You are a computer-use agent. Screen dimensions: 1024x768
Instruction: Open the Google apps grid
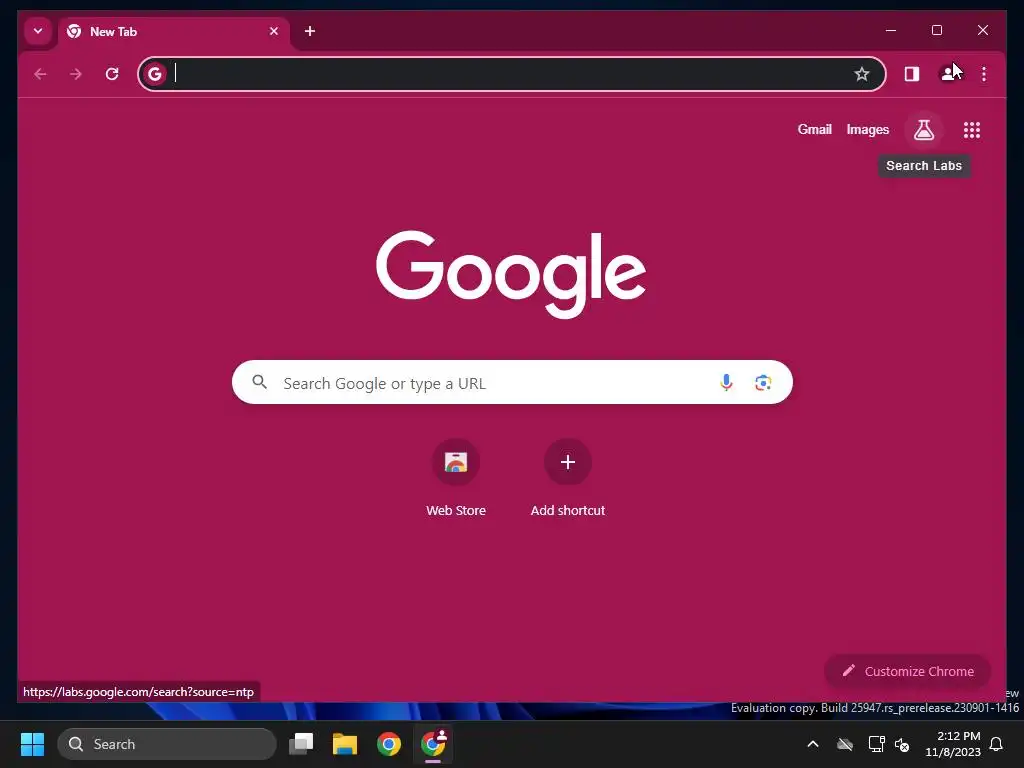click(x=972, y=130)
